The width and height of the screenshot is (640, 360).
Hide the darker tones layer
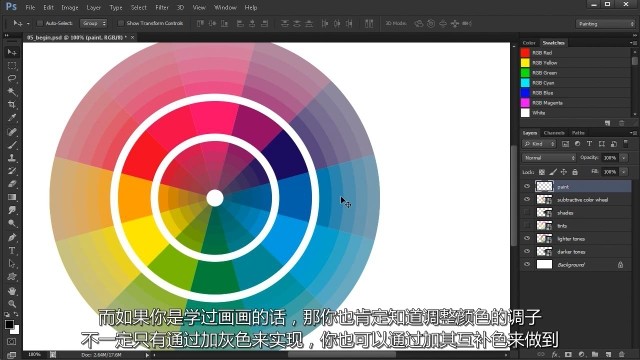[527, 251]
